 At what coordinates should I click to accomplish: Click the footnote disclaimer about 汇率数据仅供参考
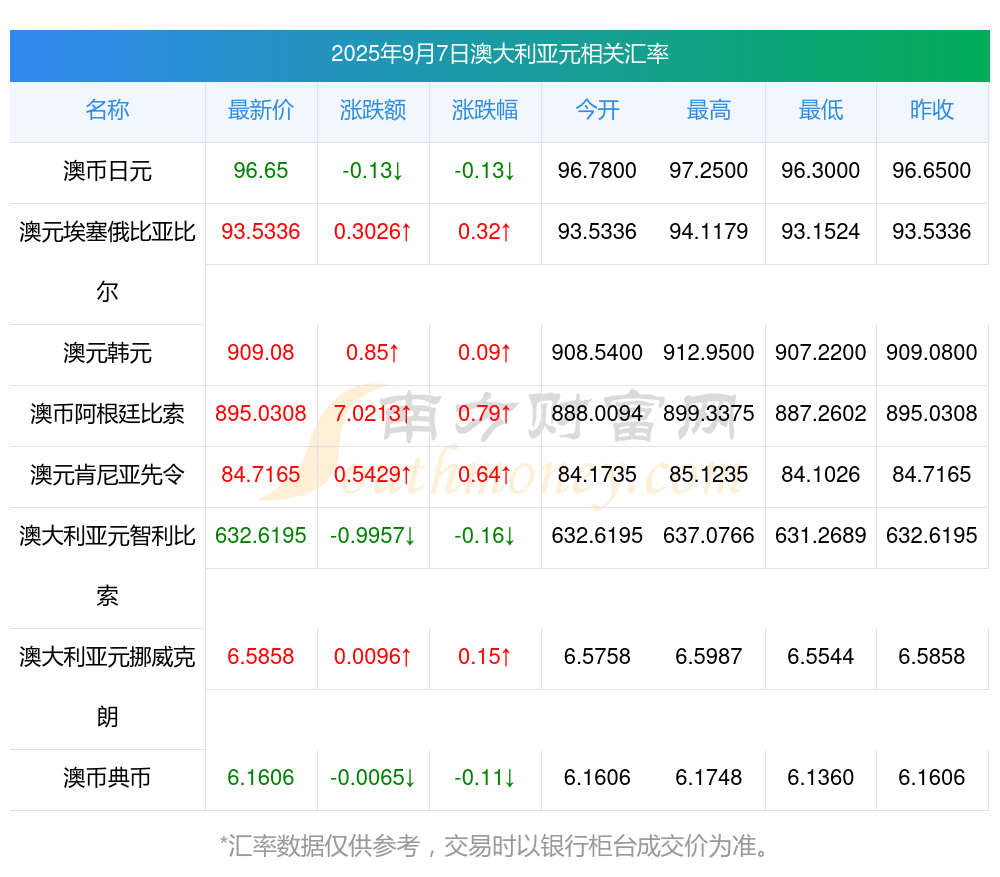pyautogui.click(x=496, y=846)
